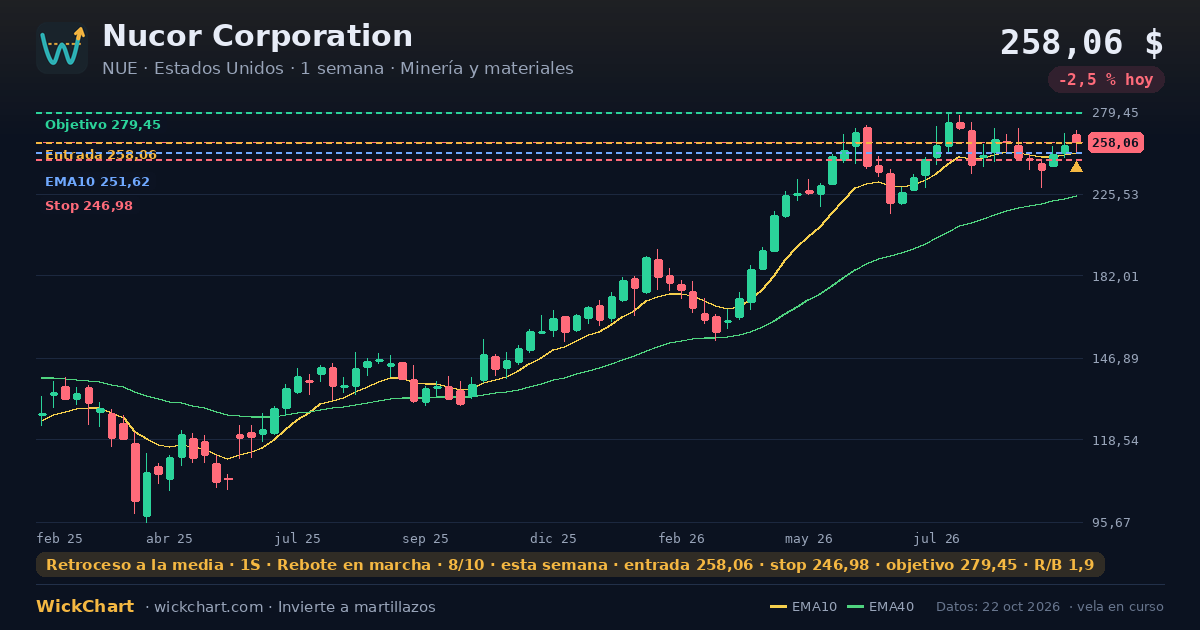The height and width of the screenshot is (630, 1200).
Task: Open the wickchart.com footer link
Action: click(x=208, y=607)
